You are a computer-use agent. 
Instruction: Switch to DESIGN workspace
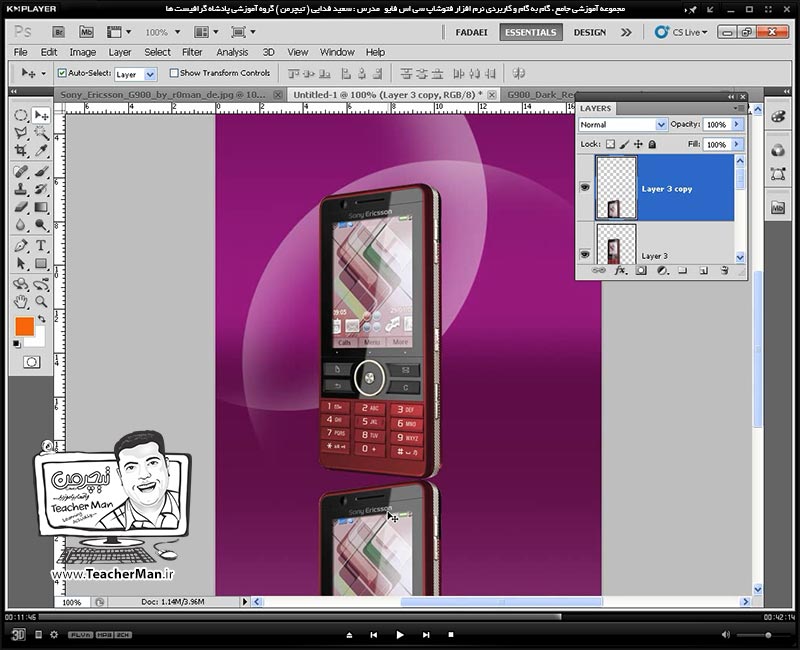590,32
